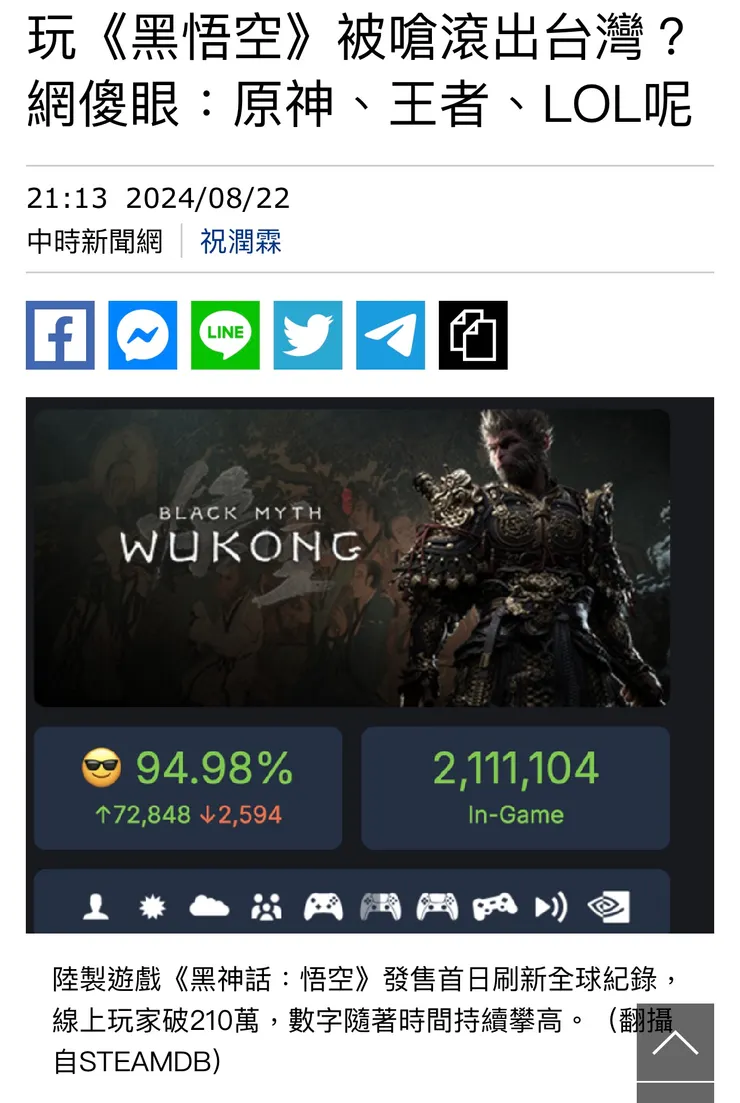Viewport: 740px width, 1103px height.
Task: Tweet the article using the Twitter icon
Action: coord(308,336)
